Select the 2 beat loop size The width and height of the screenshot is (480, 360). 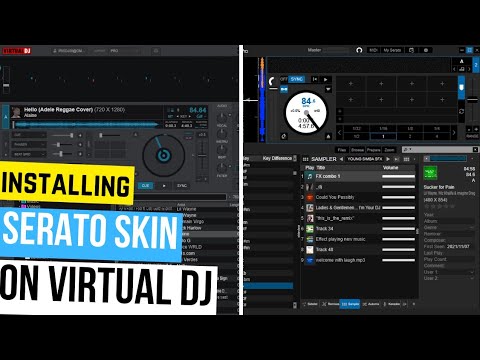click(410, 136)
